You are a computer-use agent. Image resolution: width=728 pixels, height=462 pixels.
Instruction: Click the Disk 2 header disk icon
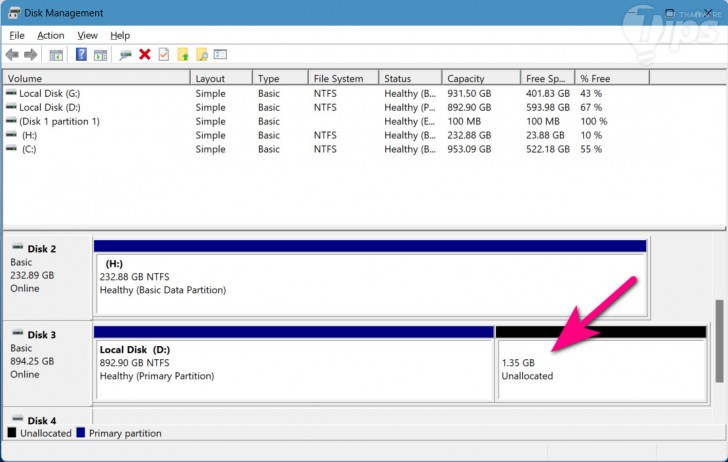(18, 247)
